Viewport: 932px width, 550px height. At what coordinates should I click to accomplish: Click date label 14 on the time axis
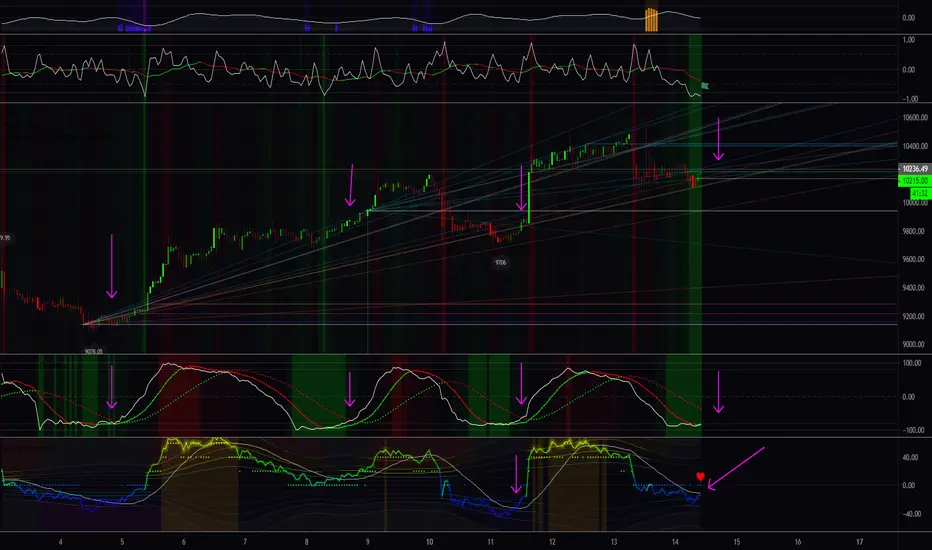click(x=675, y=542)
